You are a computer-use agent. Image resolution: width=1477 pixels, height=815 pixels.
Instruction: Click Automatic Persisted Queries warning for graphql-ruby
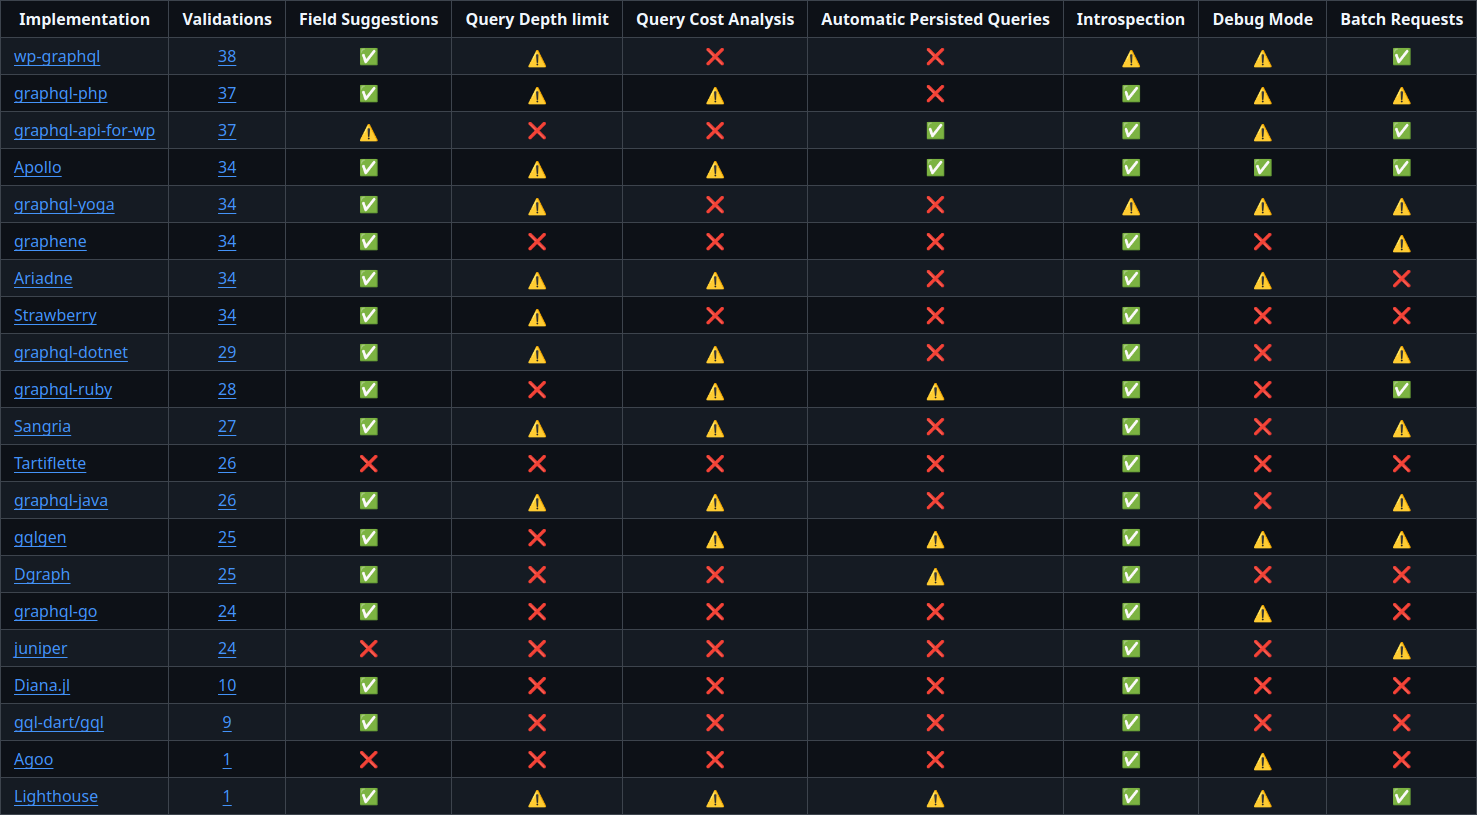(935, 391)
